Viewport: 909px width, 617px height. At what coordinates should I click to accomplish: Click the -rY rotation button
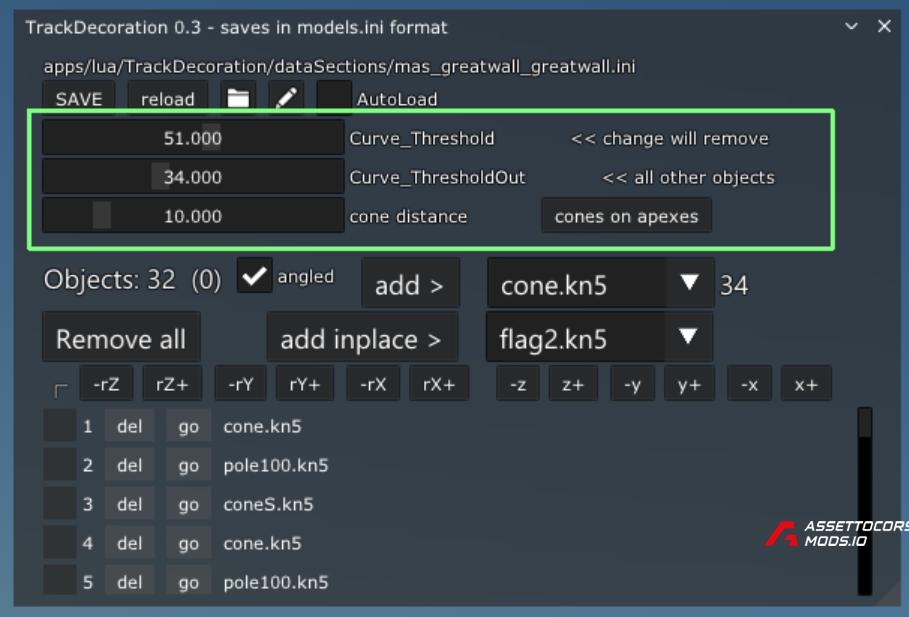click(x=241, y=383)
